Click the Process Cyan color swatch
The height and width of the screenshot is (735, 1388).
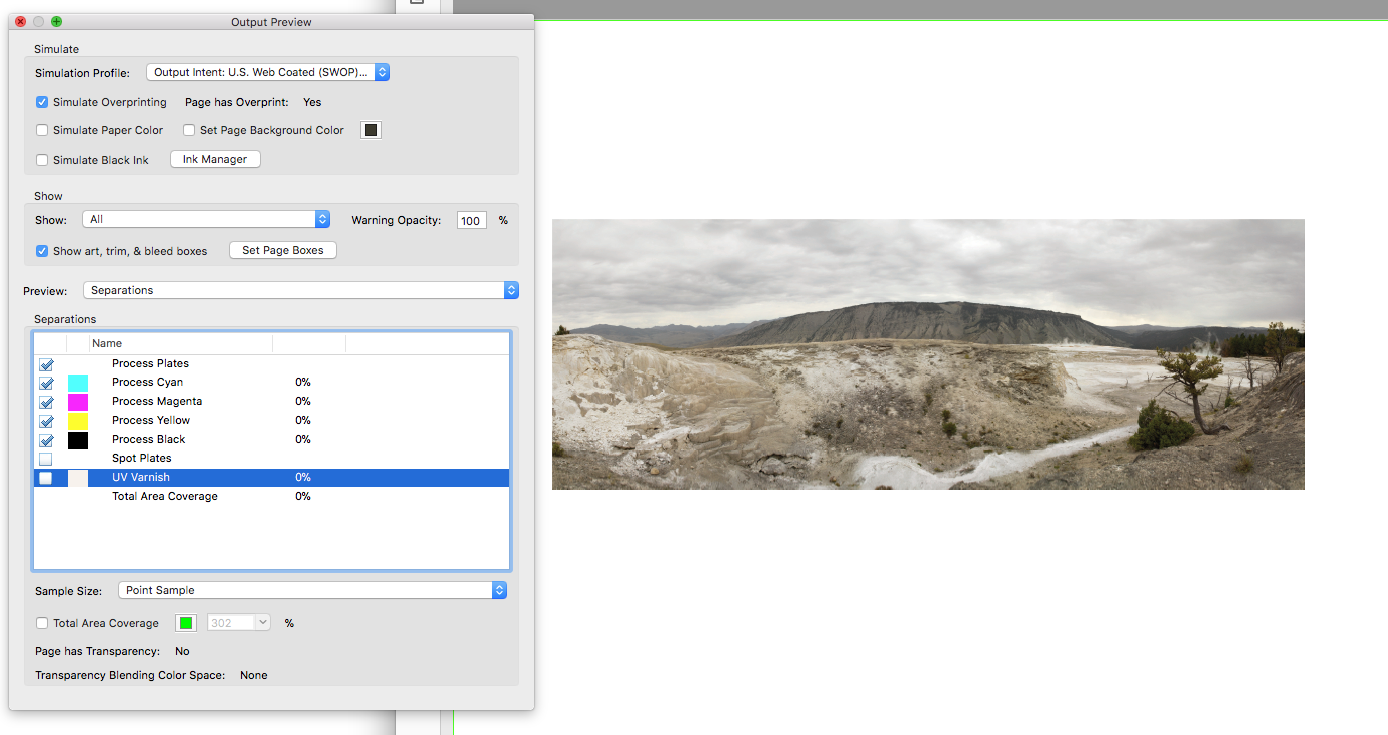78,383
